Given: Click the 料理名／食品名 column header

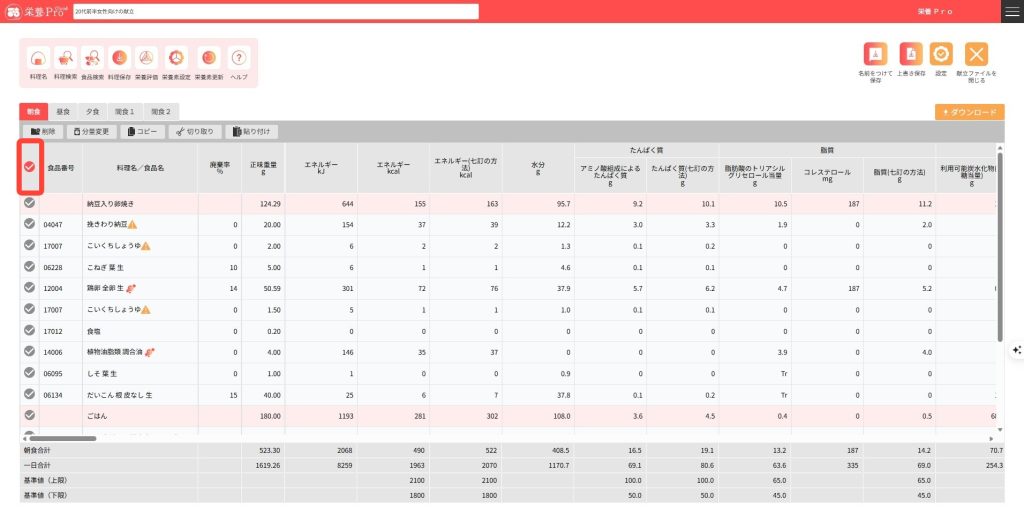Looking at the screenshot, I should click(x=140, y=168).
